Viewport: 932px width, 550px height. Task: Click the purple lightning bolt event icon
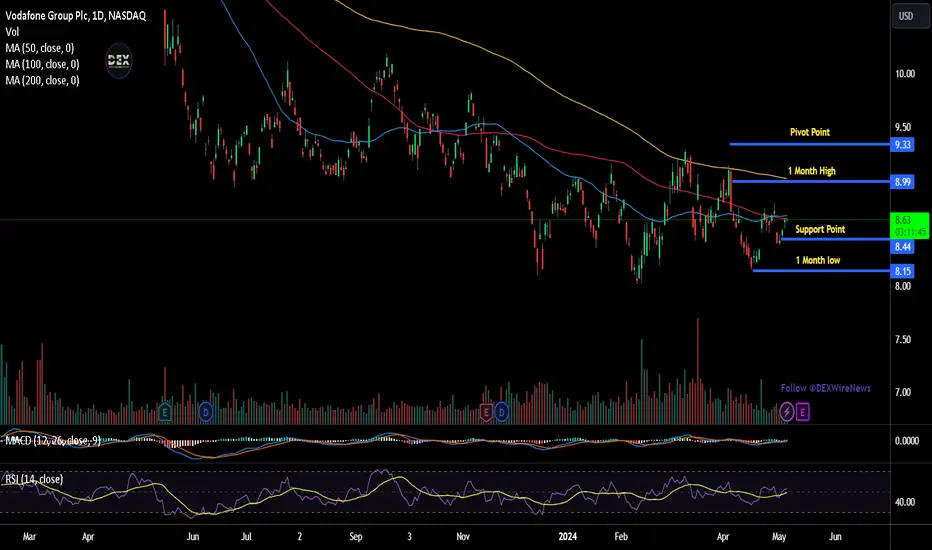[786, 411]
